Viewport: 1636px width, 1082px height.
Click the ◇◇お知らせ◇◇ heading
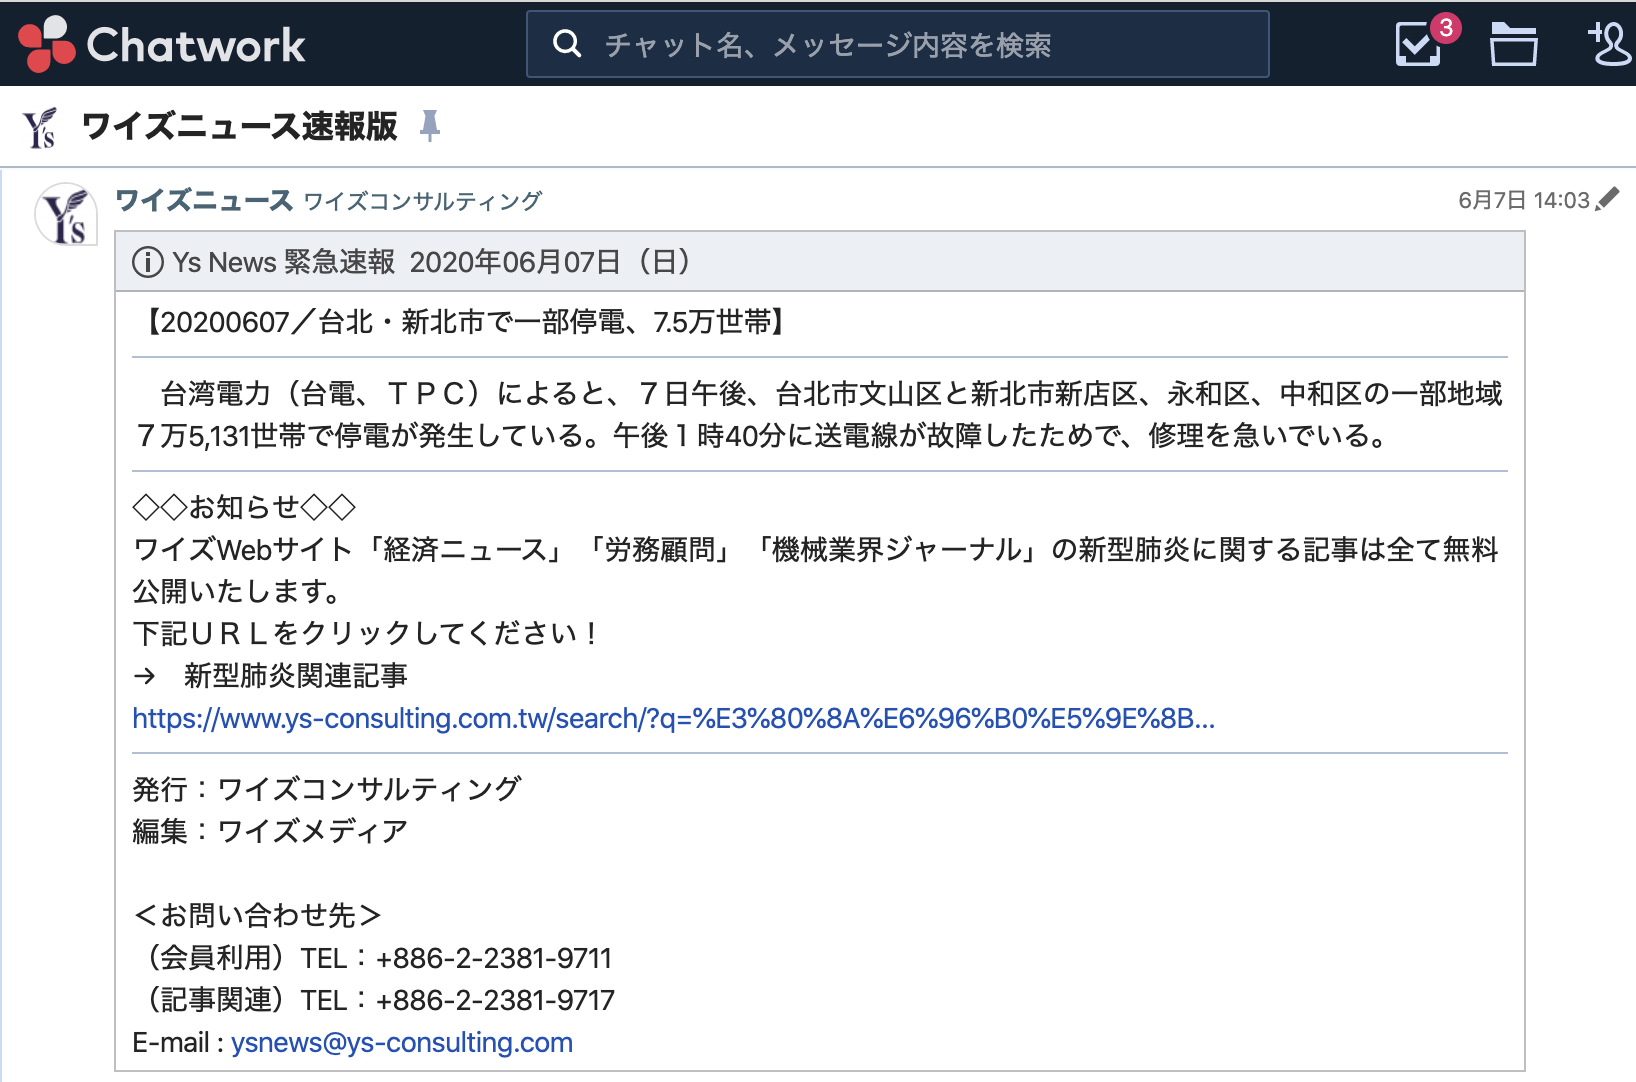pos(244,507)
